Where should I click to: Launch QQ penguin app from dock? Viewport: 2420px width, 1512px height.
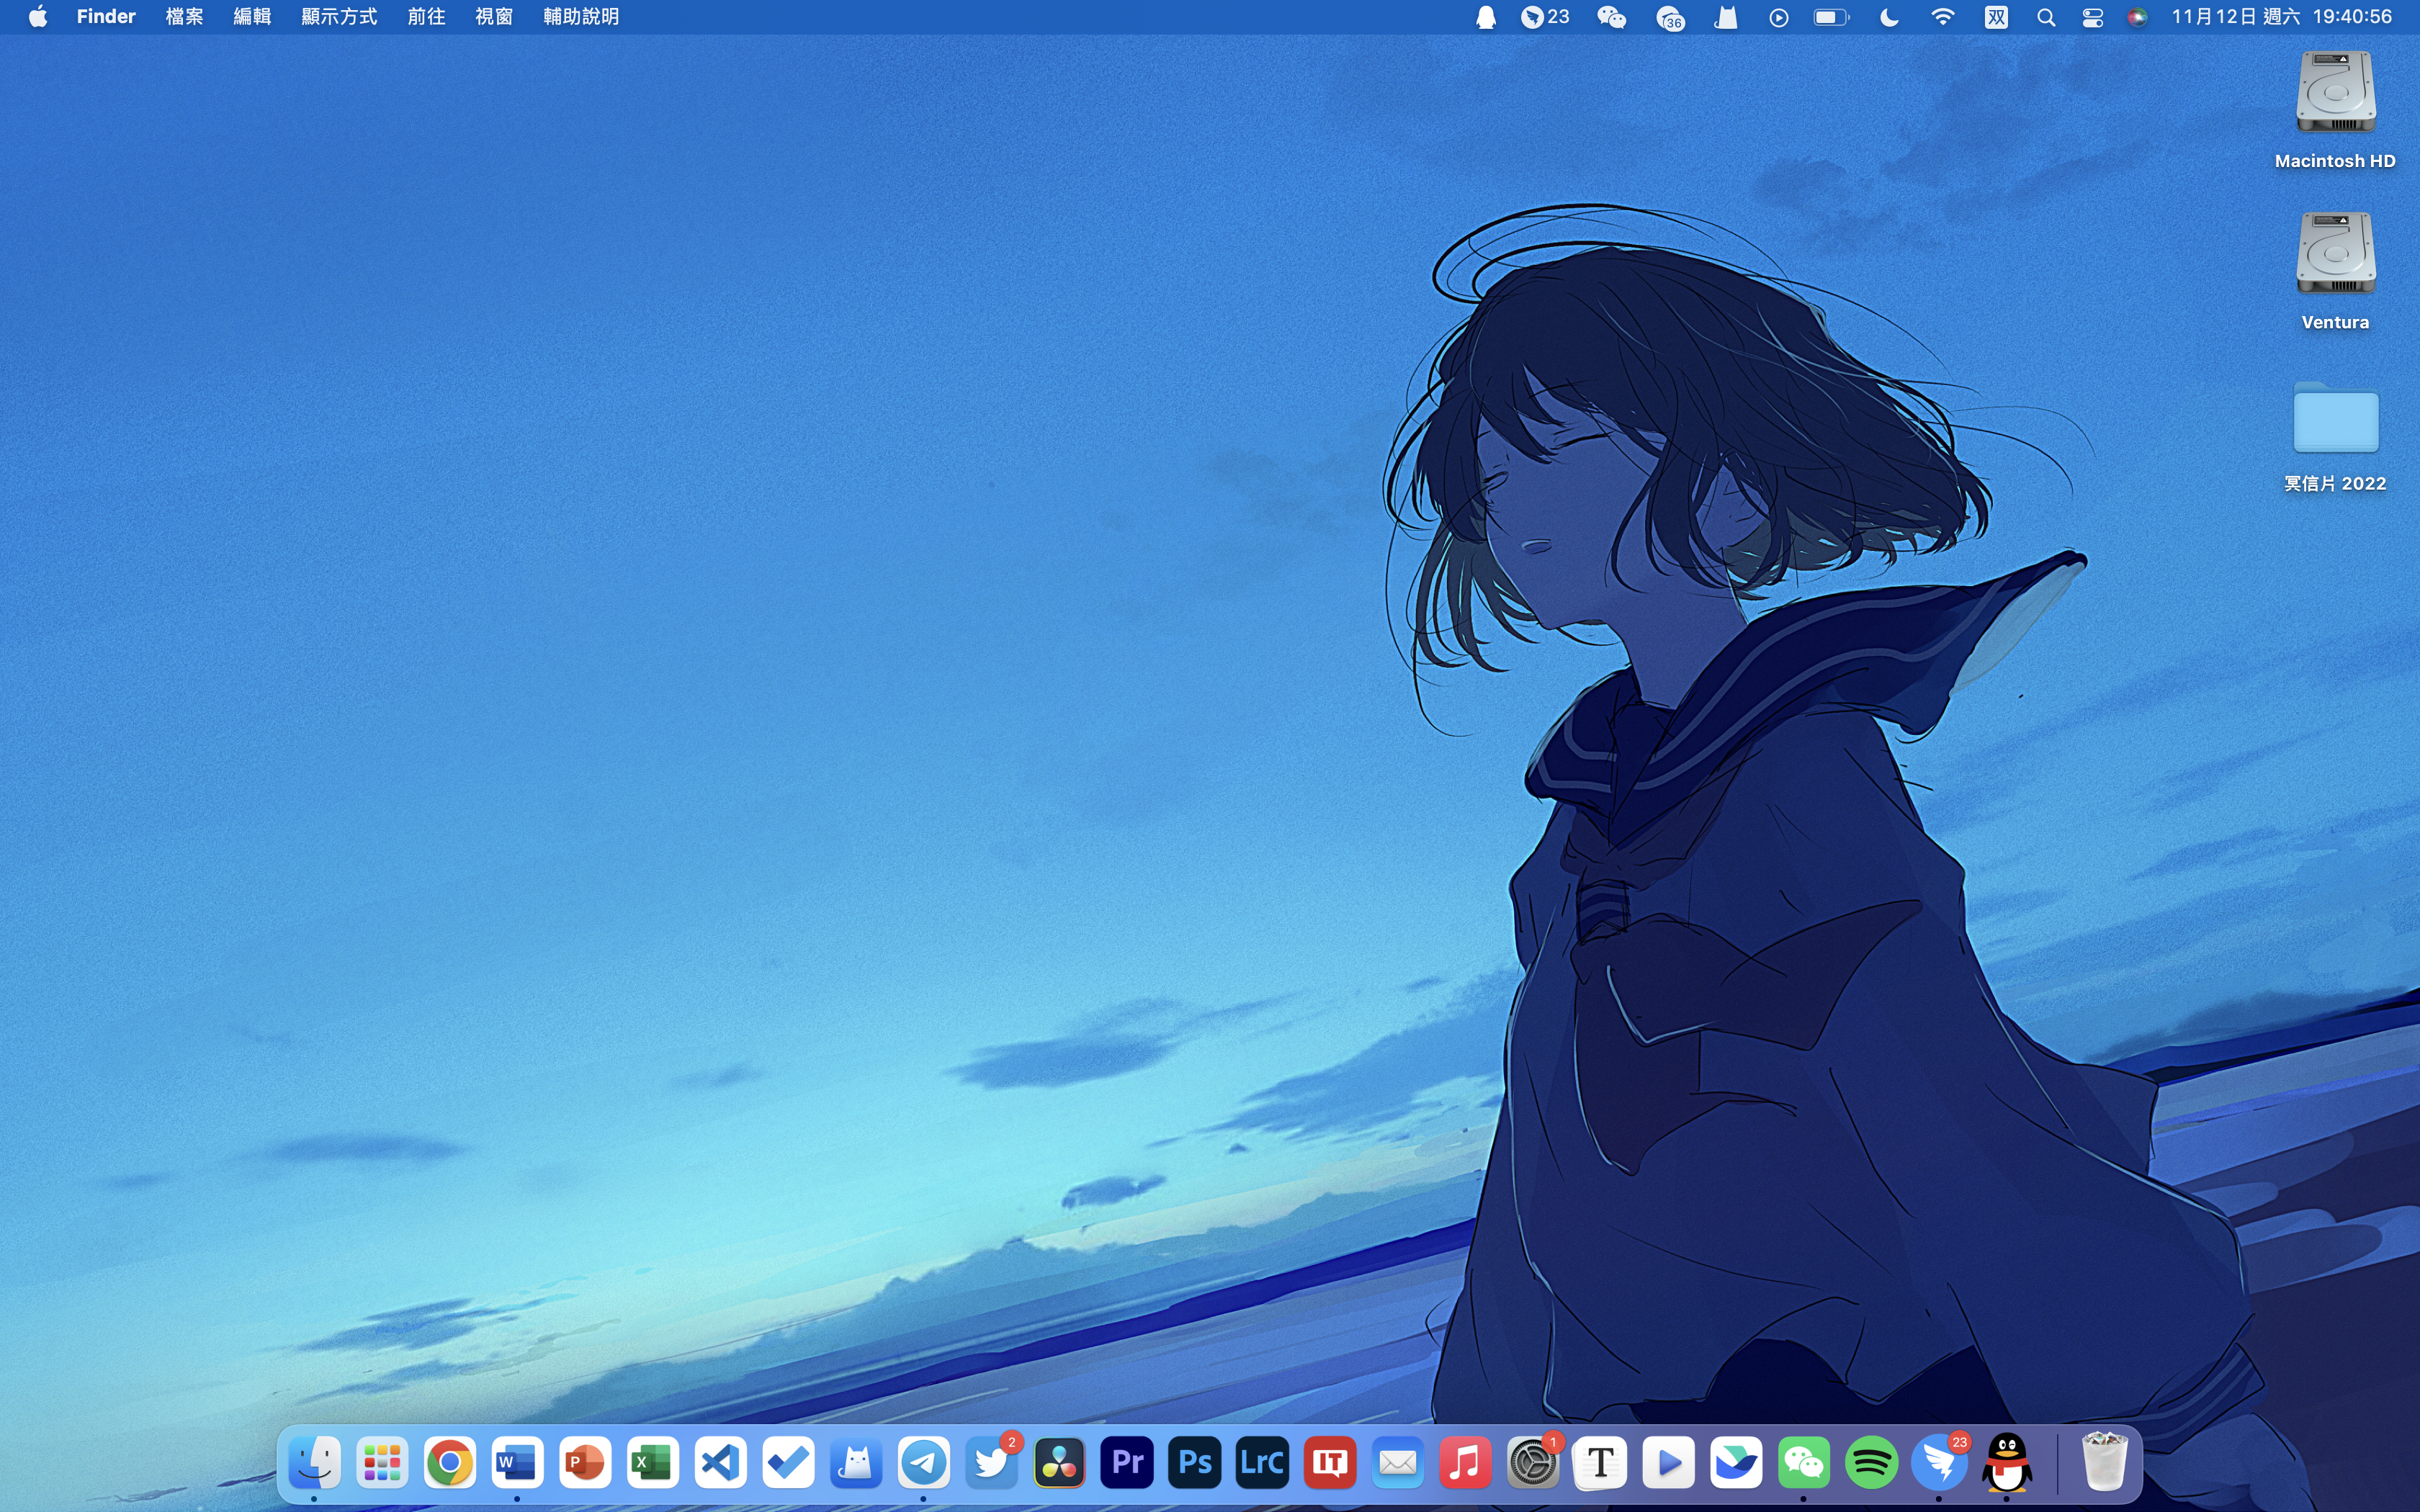point(2007,1463)
